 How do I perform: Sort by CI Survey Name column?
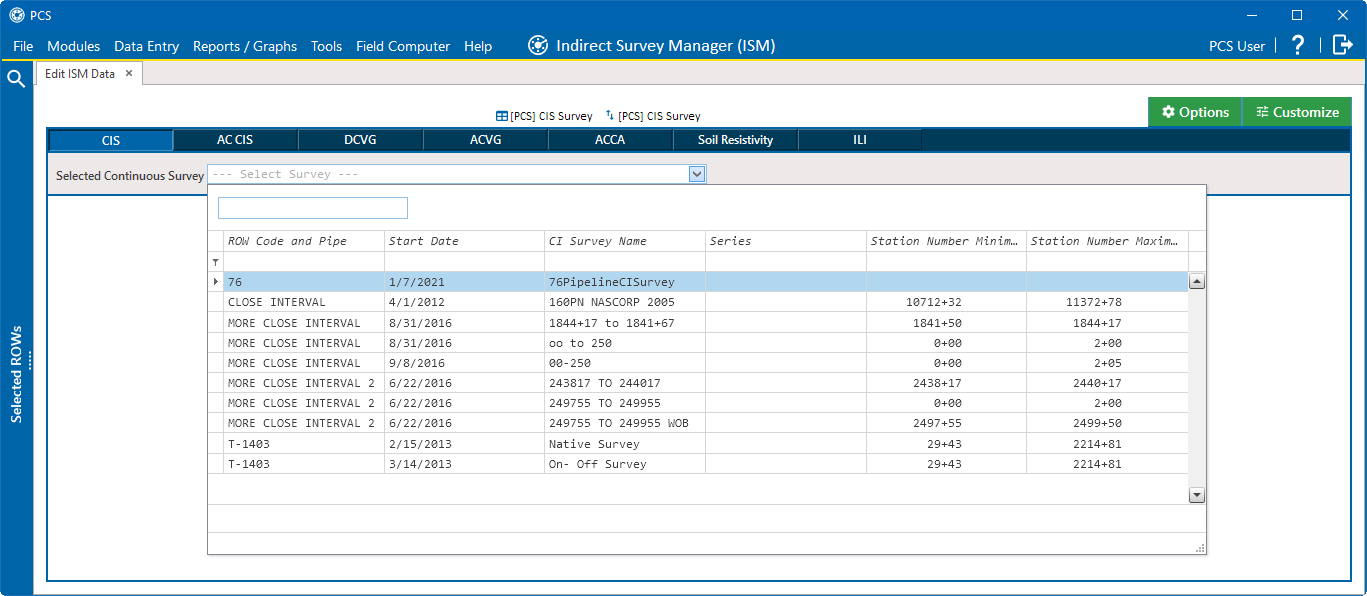click(625, 241)
